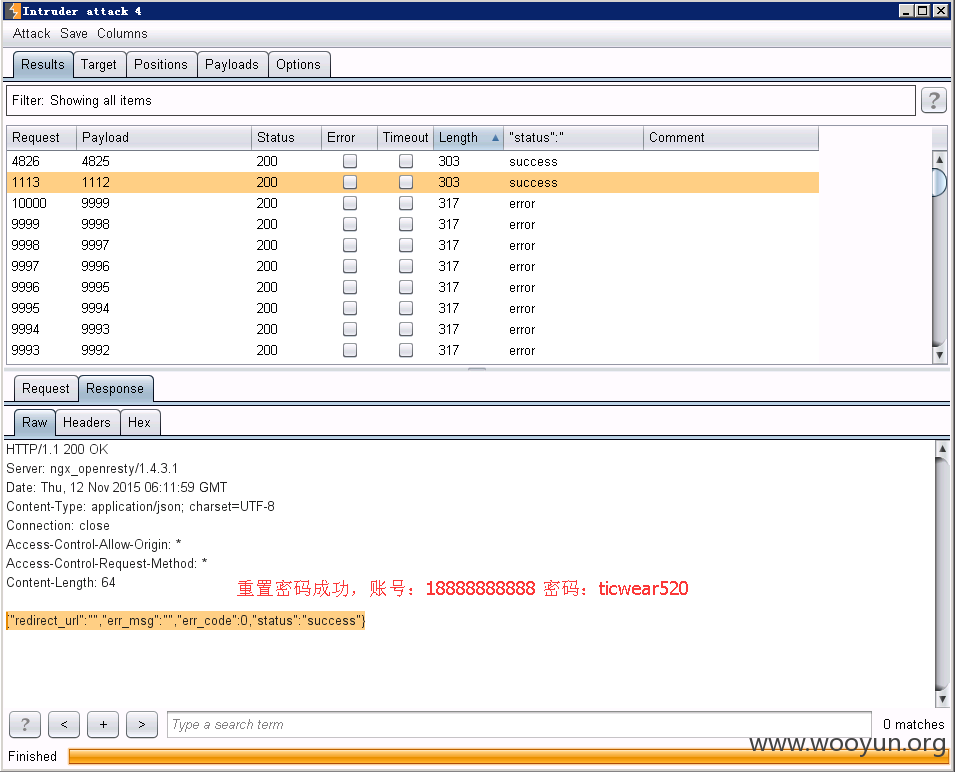Sort by the Status column header

click(286, 138)
